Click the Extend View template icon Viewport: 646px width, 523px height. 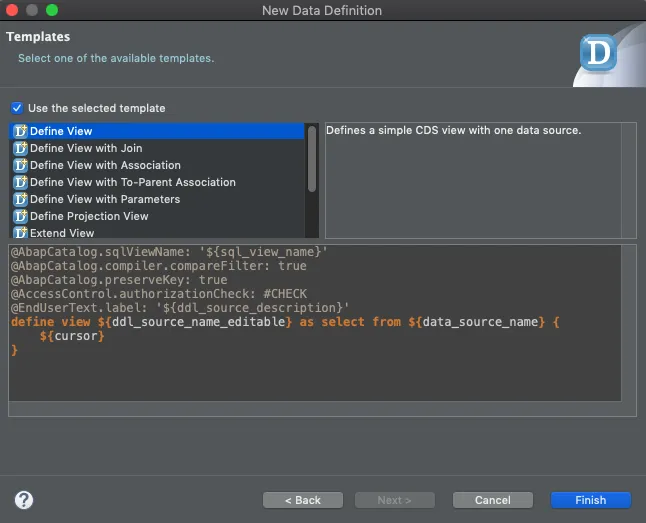click(20, 233)
